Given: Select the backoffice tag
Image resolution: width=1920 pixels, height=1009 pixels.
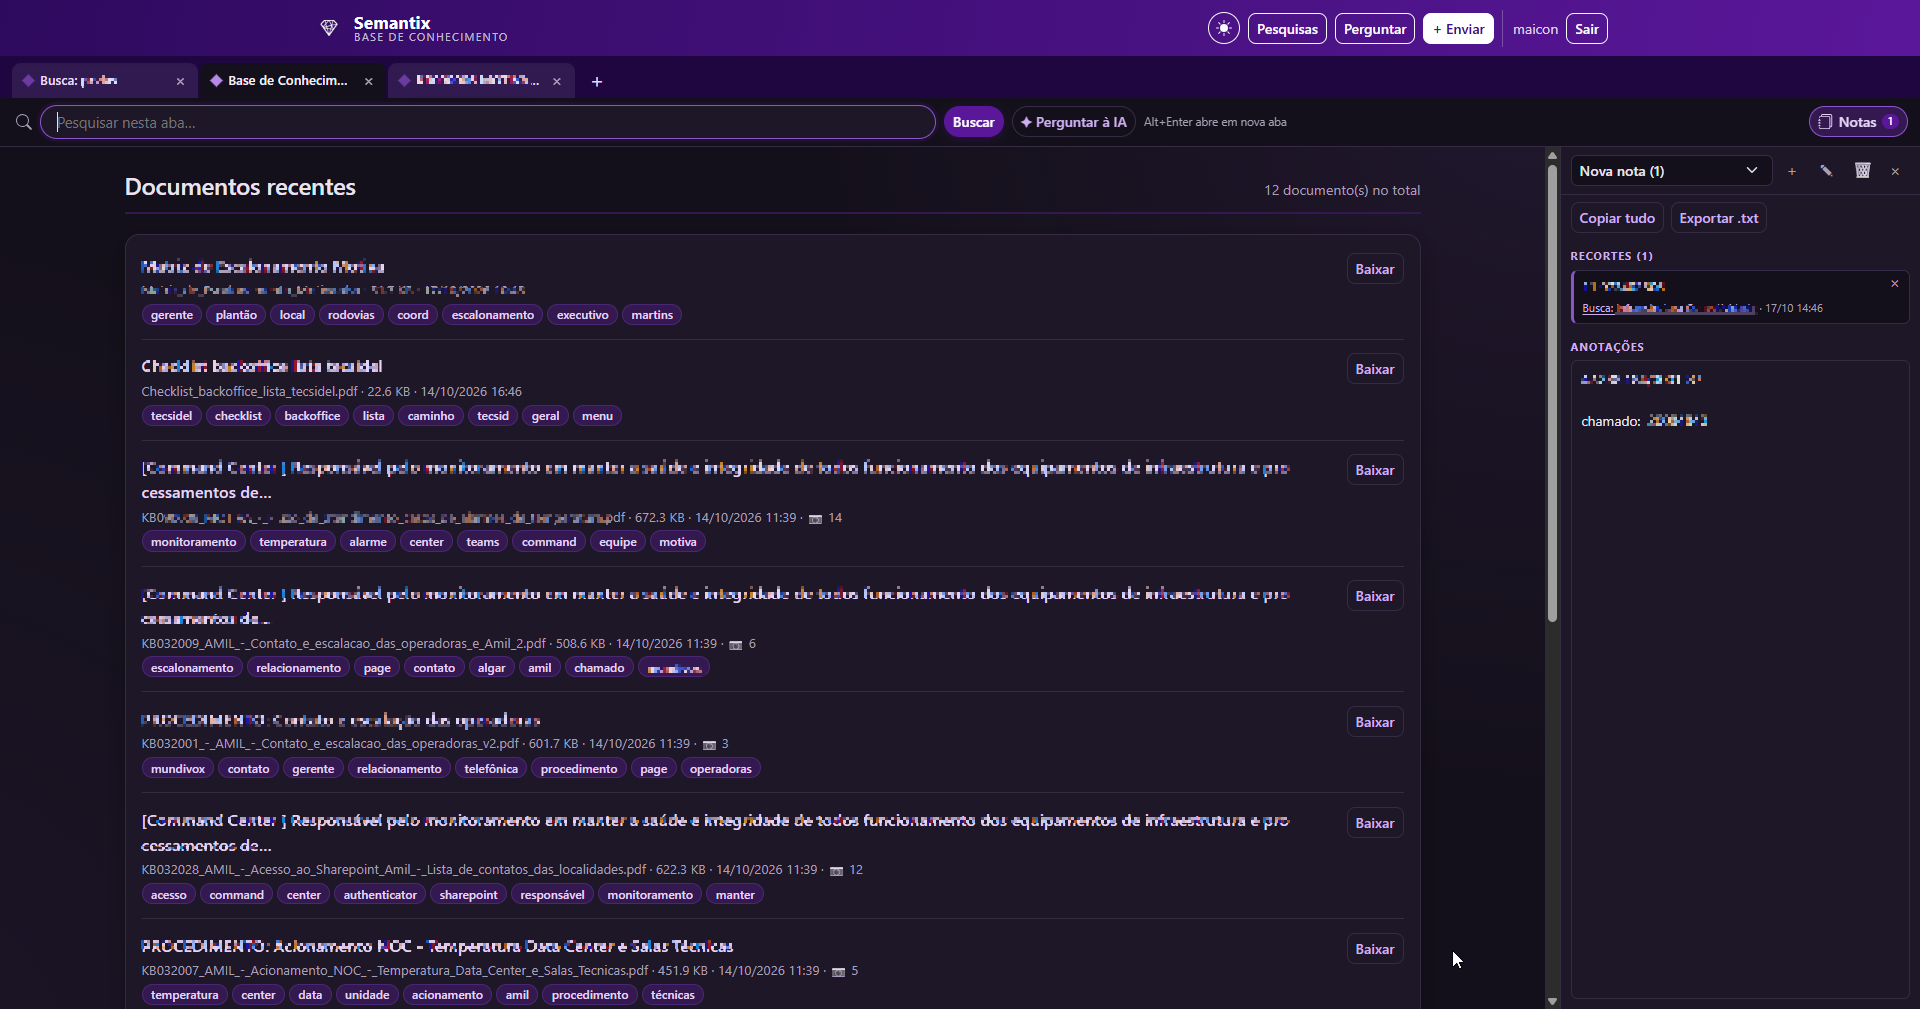Looking at the screenshot, I should point(312,416).
